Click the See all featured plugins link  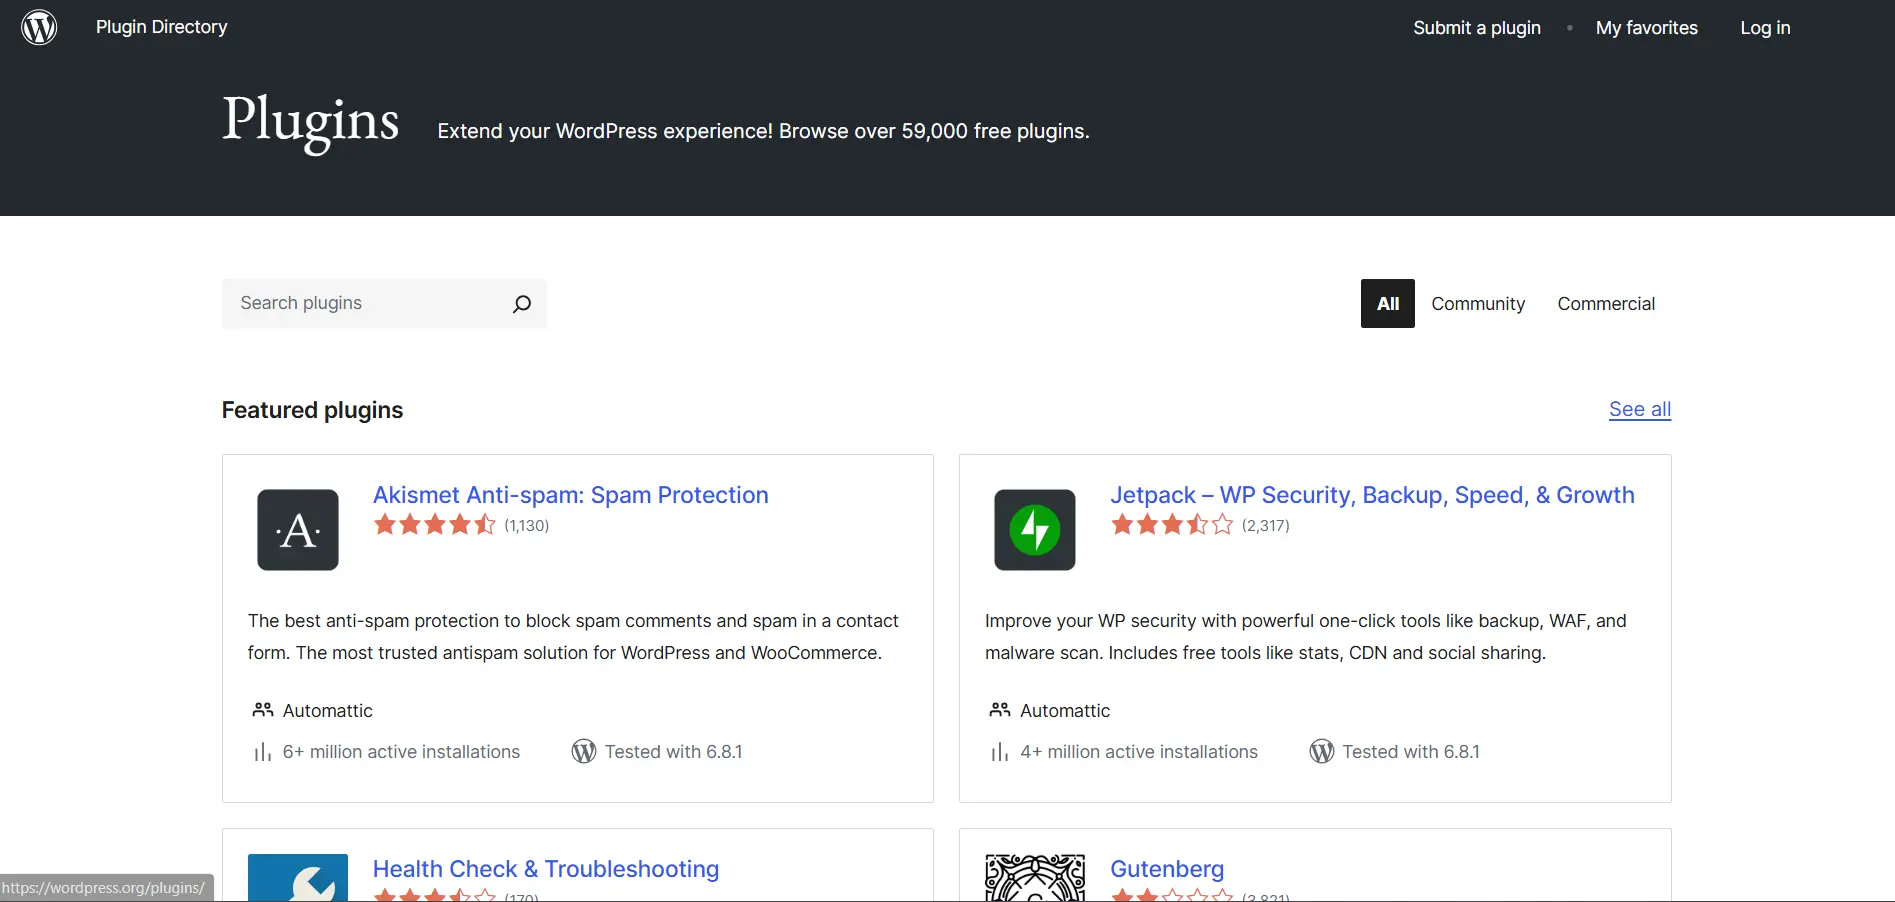tap(1640, 409)
